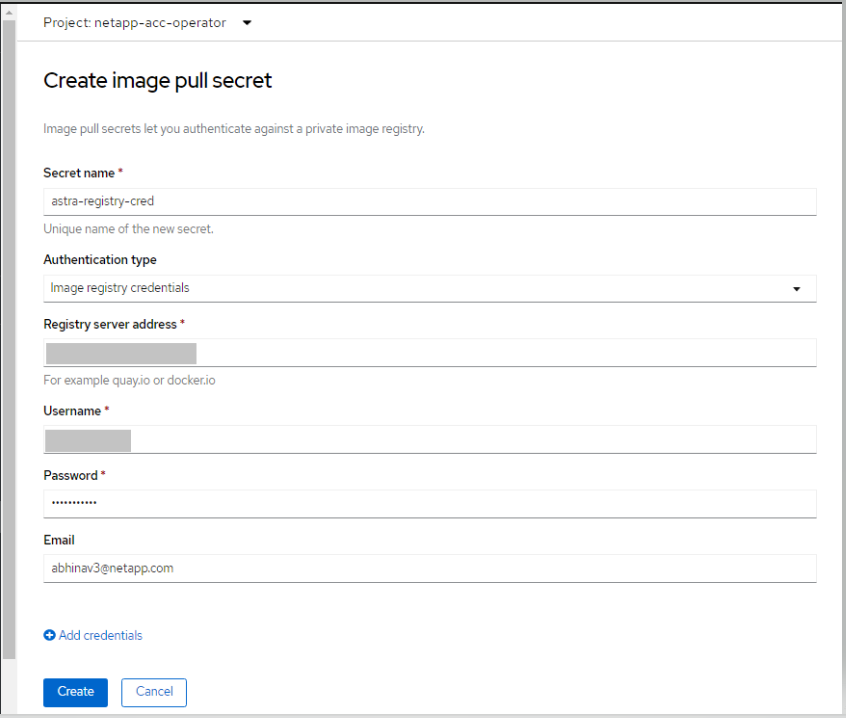This screenshot has height=718, width=846.
Task: Click the Email field label
Action: [59, 540]
